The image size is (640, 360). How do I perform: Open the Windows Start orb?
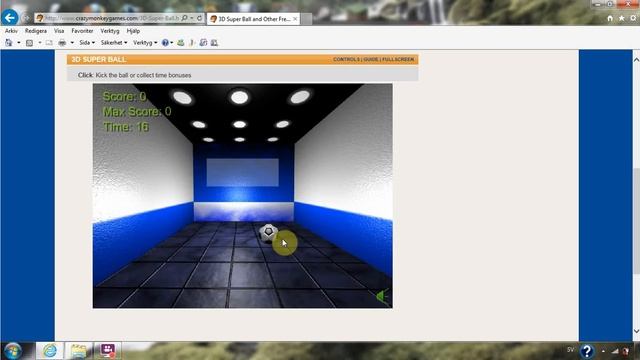(x=13, y=351)
